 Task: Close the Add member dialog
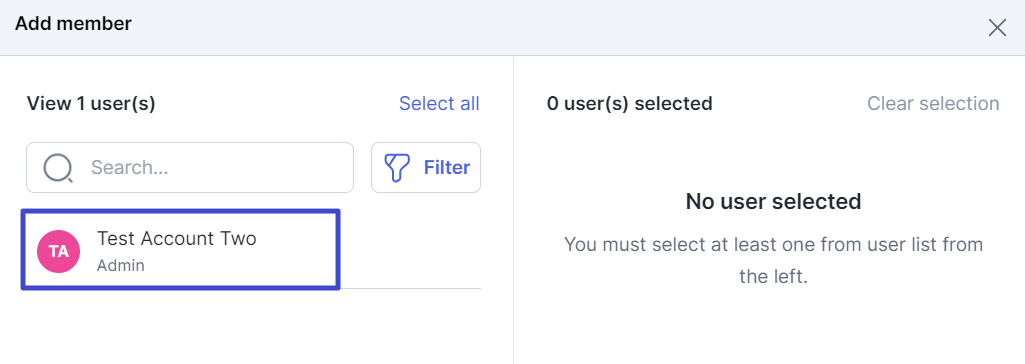997,27
